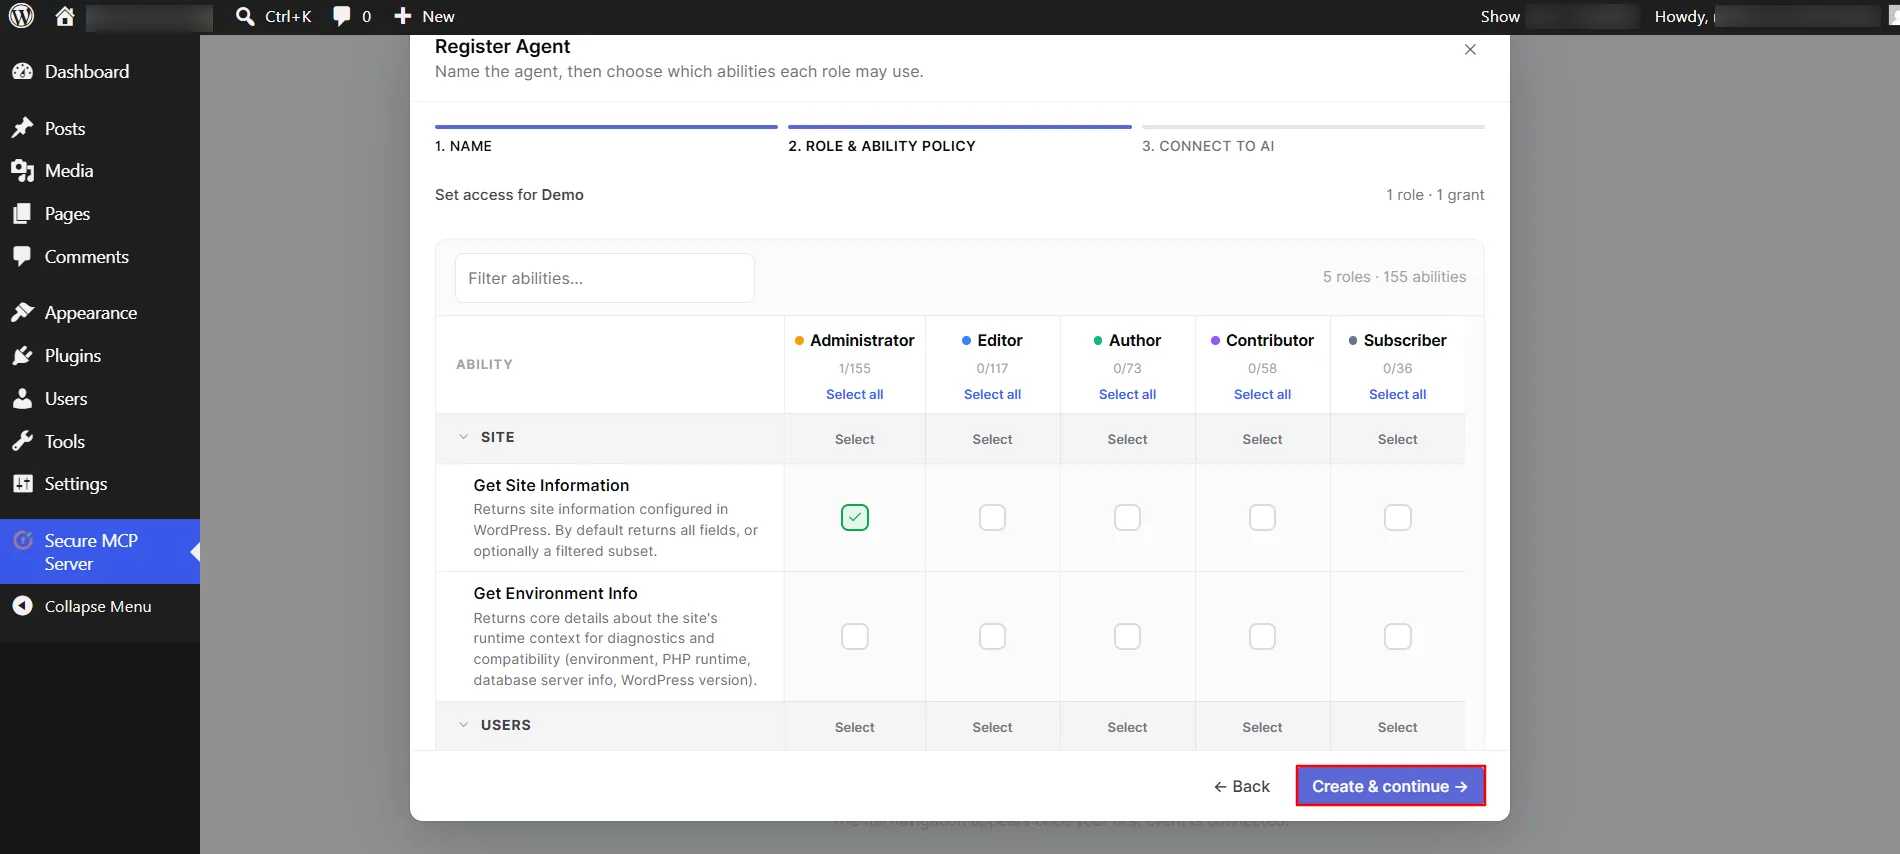The image size is (1900, 854).
Task: Click the Pages icon in sidebar
Action: point(22,214)
